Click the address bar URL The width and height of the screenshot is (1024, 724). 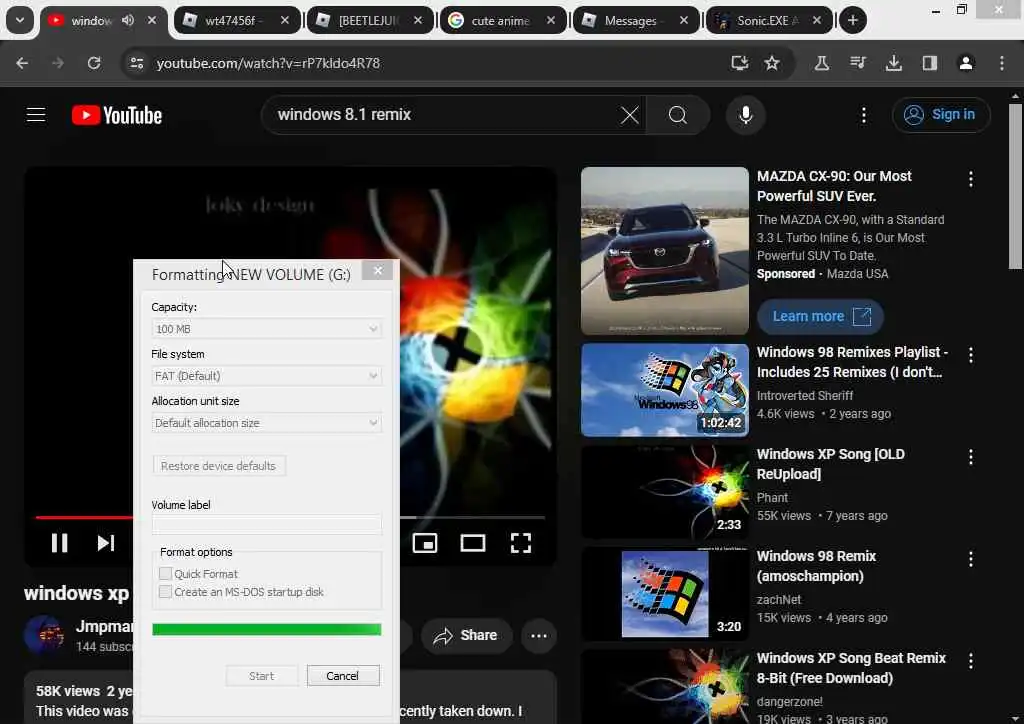point(268,63)
